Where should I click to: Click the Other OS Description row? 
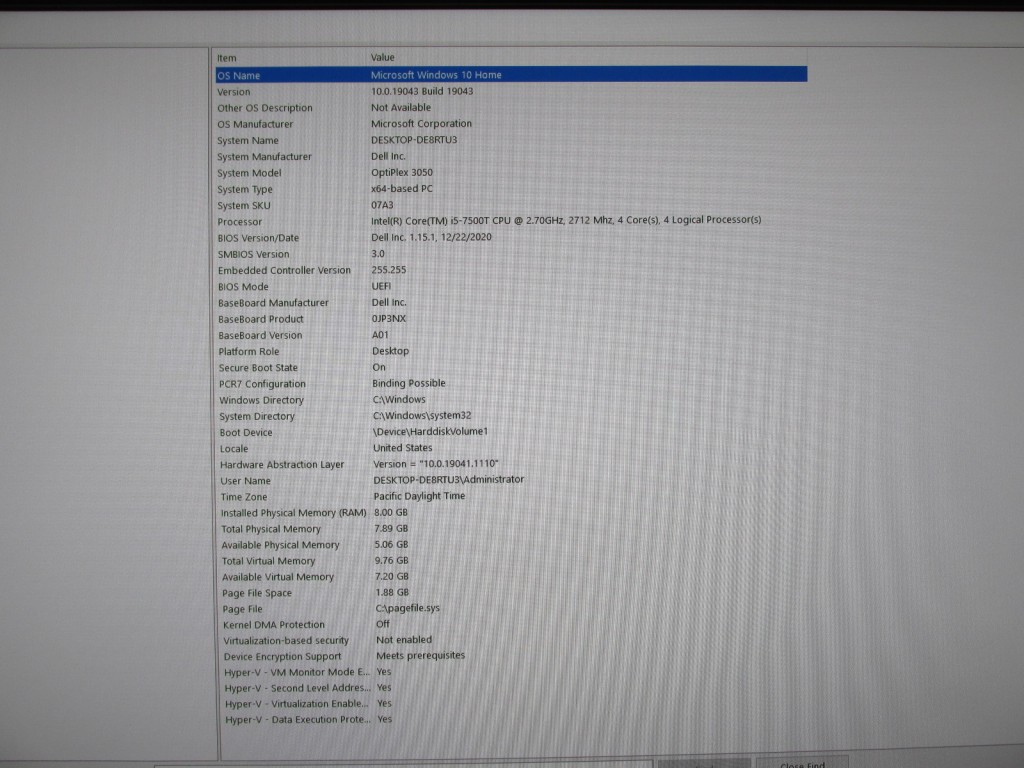511,108
